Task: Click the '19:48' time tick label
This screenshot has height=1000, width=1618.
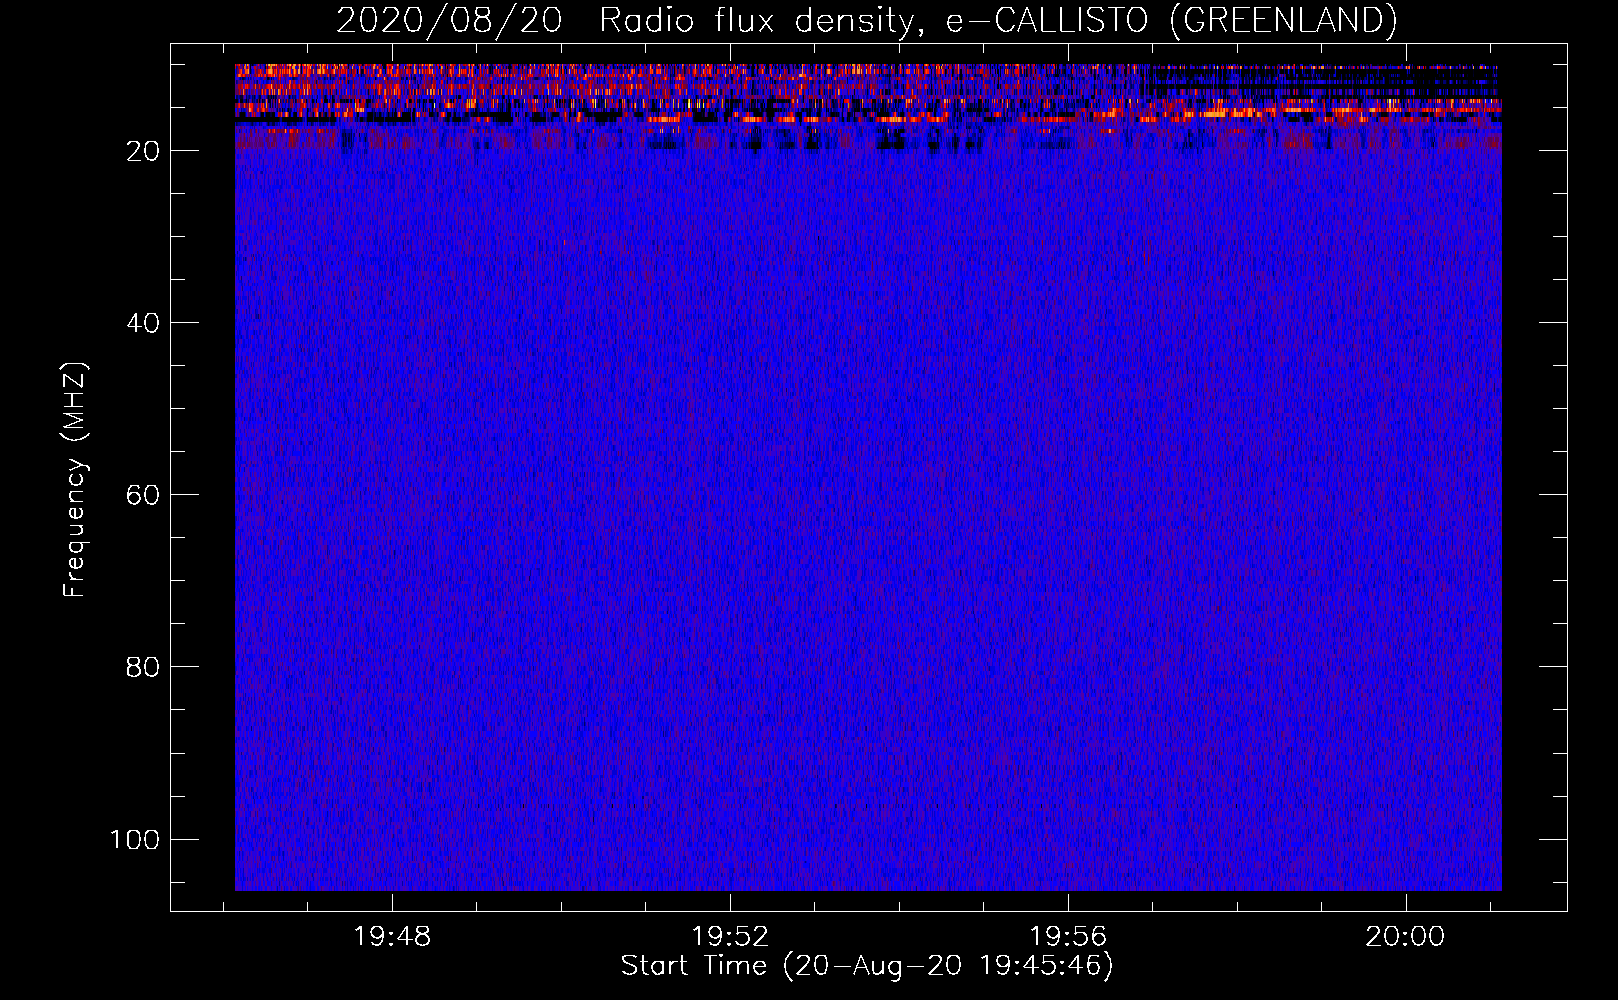Action: [x=393, y=937]
